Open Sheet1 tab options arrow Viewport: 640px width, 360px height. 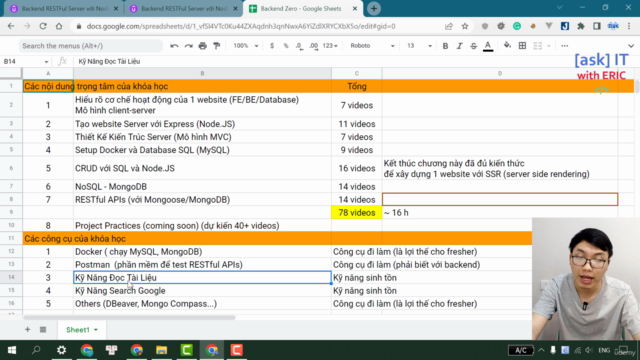point(96,330)
